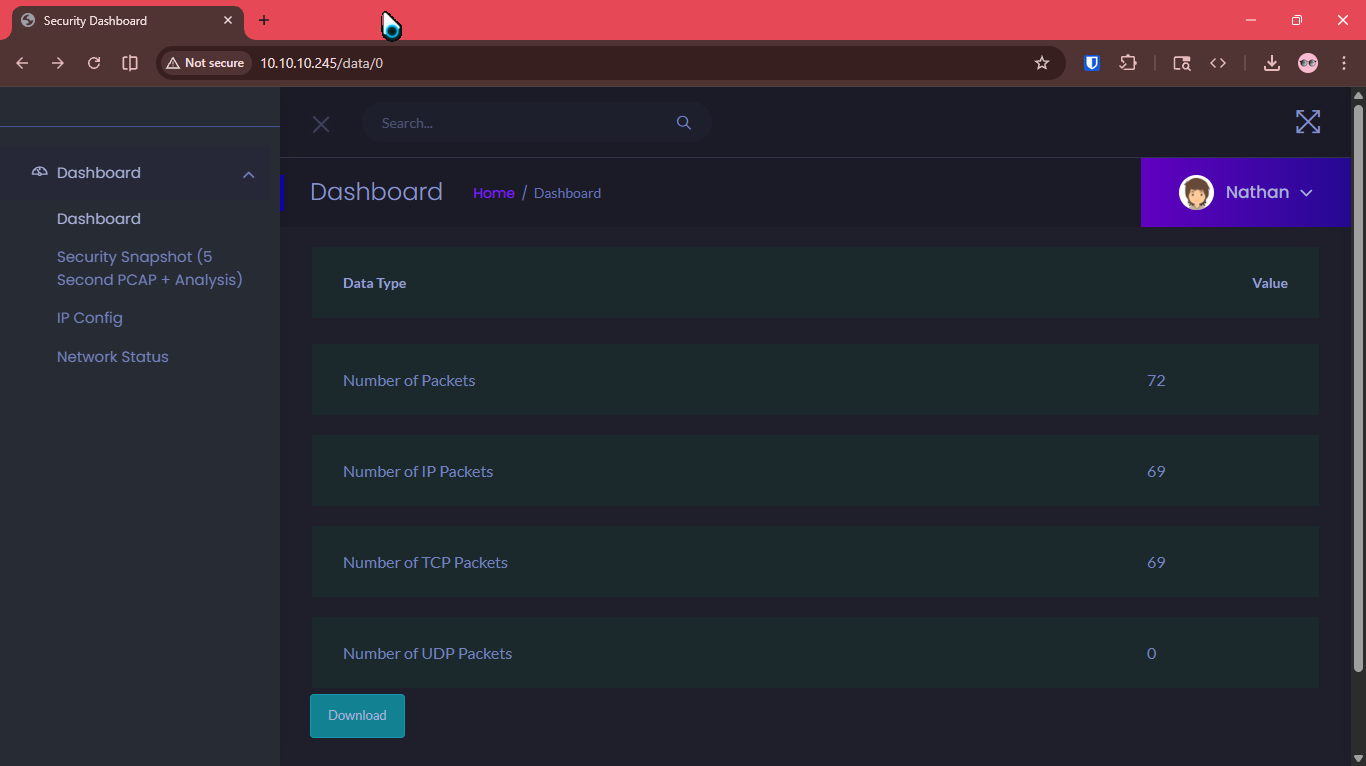Viewport: 1366px width, 766px height.
Task: Open Security Snapshot (5 Second PCAP + Analysis)
Action: [x=149, y=268]
